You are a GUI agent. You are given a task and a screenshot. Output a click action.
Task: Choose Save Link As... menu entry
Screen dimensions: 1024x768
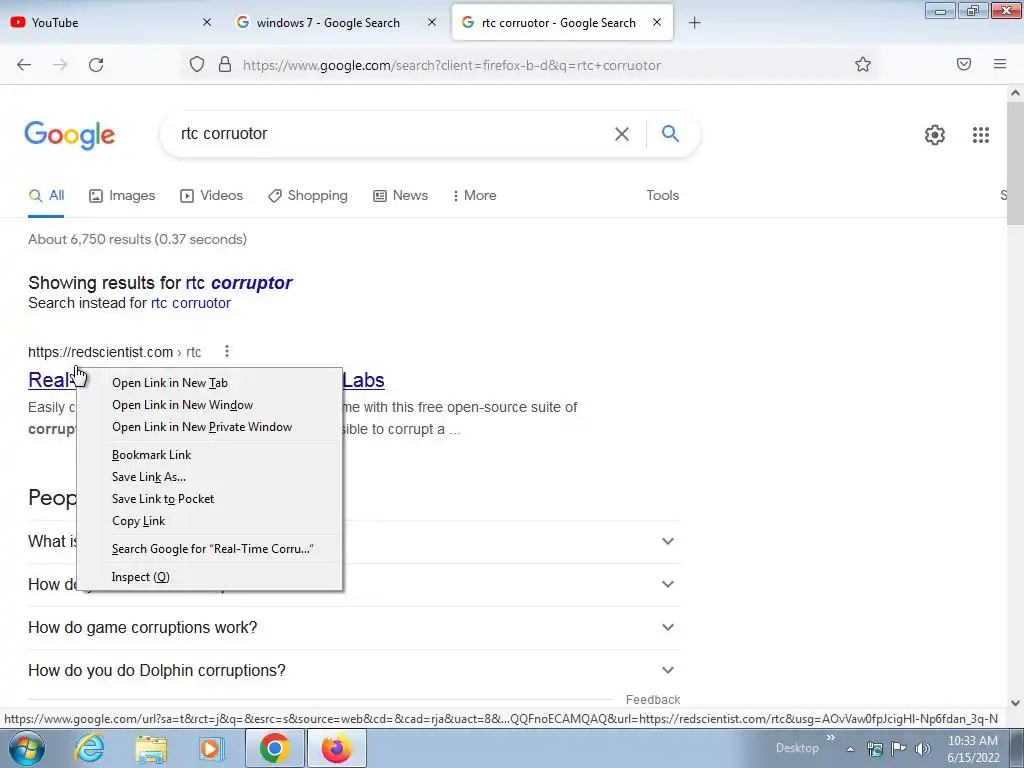(210, 477)
